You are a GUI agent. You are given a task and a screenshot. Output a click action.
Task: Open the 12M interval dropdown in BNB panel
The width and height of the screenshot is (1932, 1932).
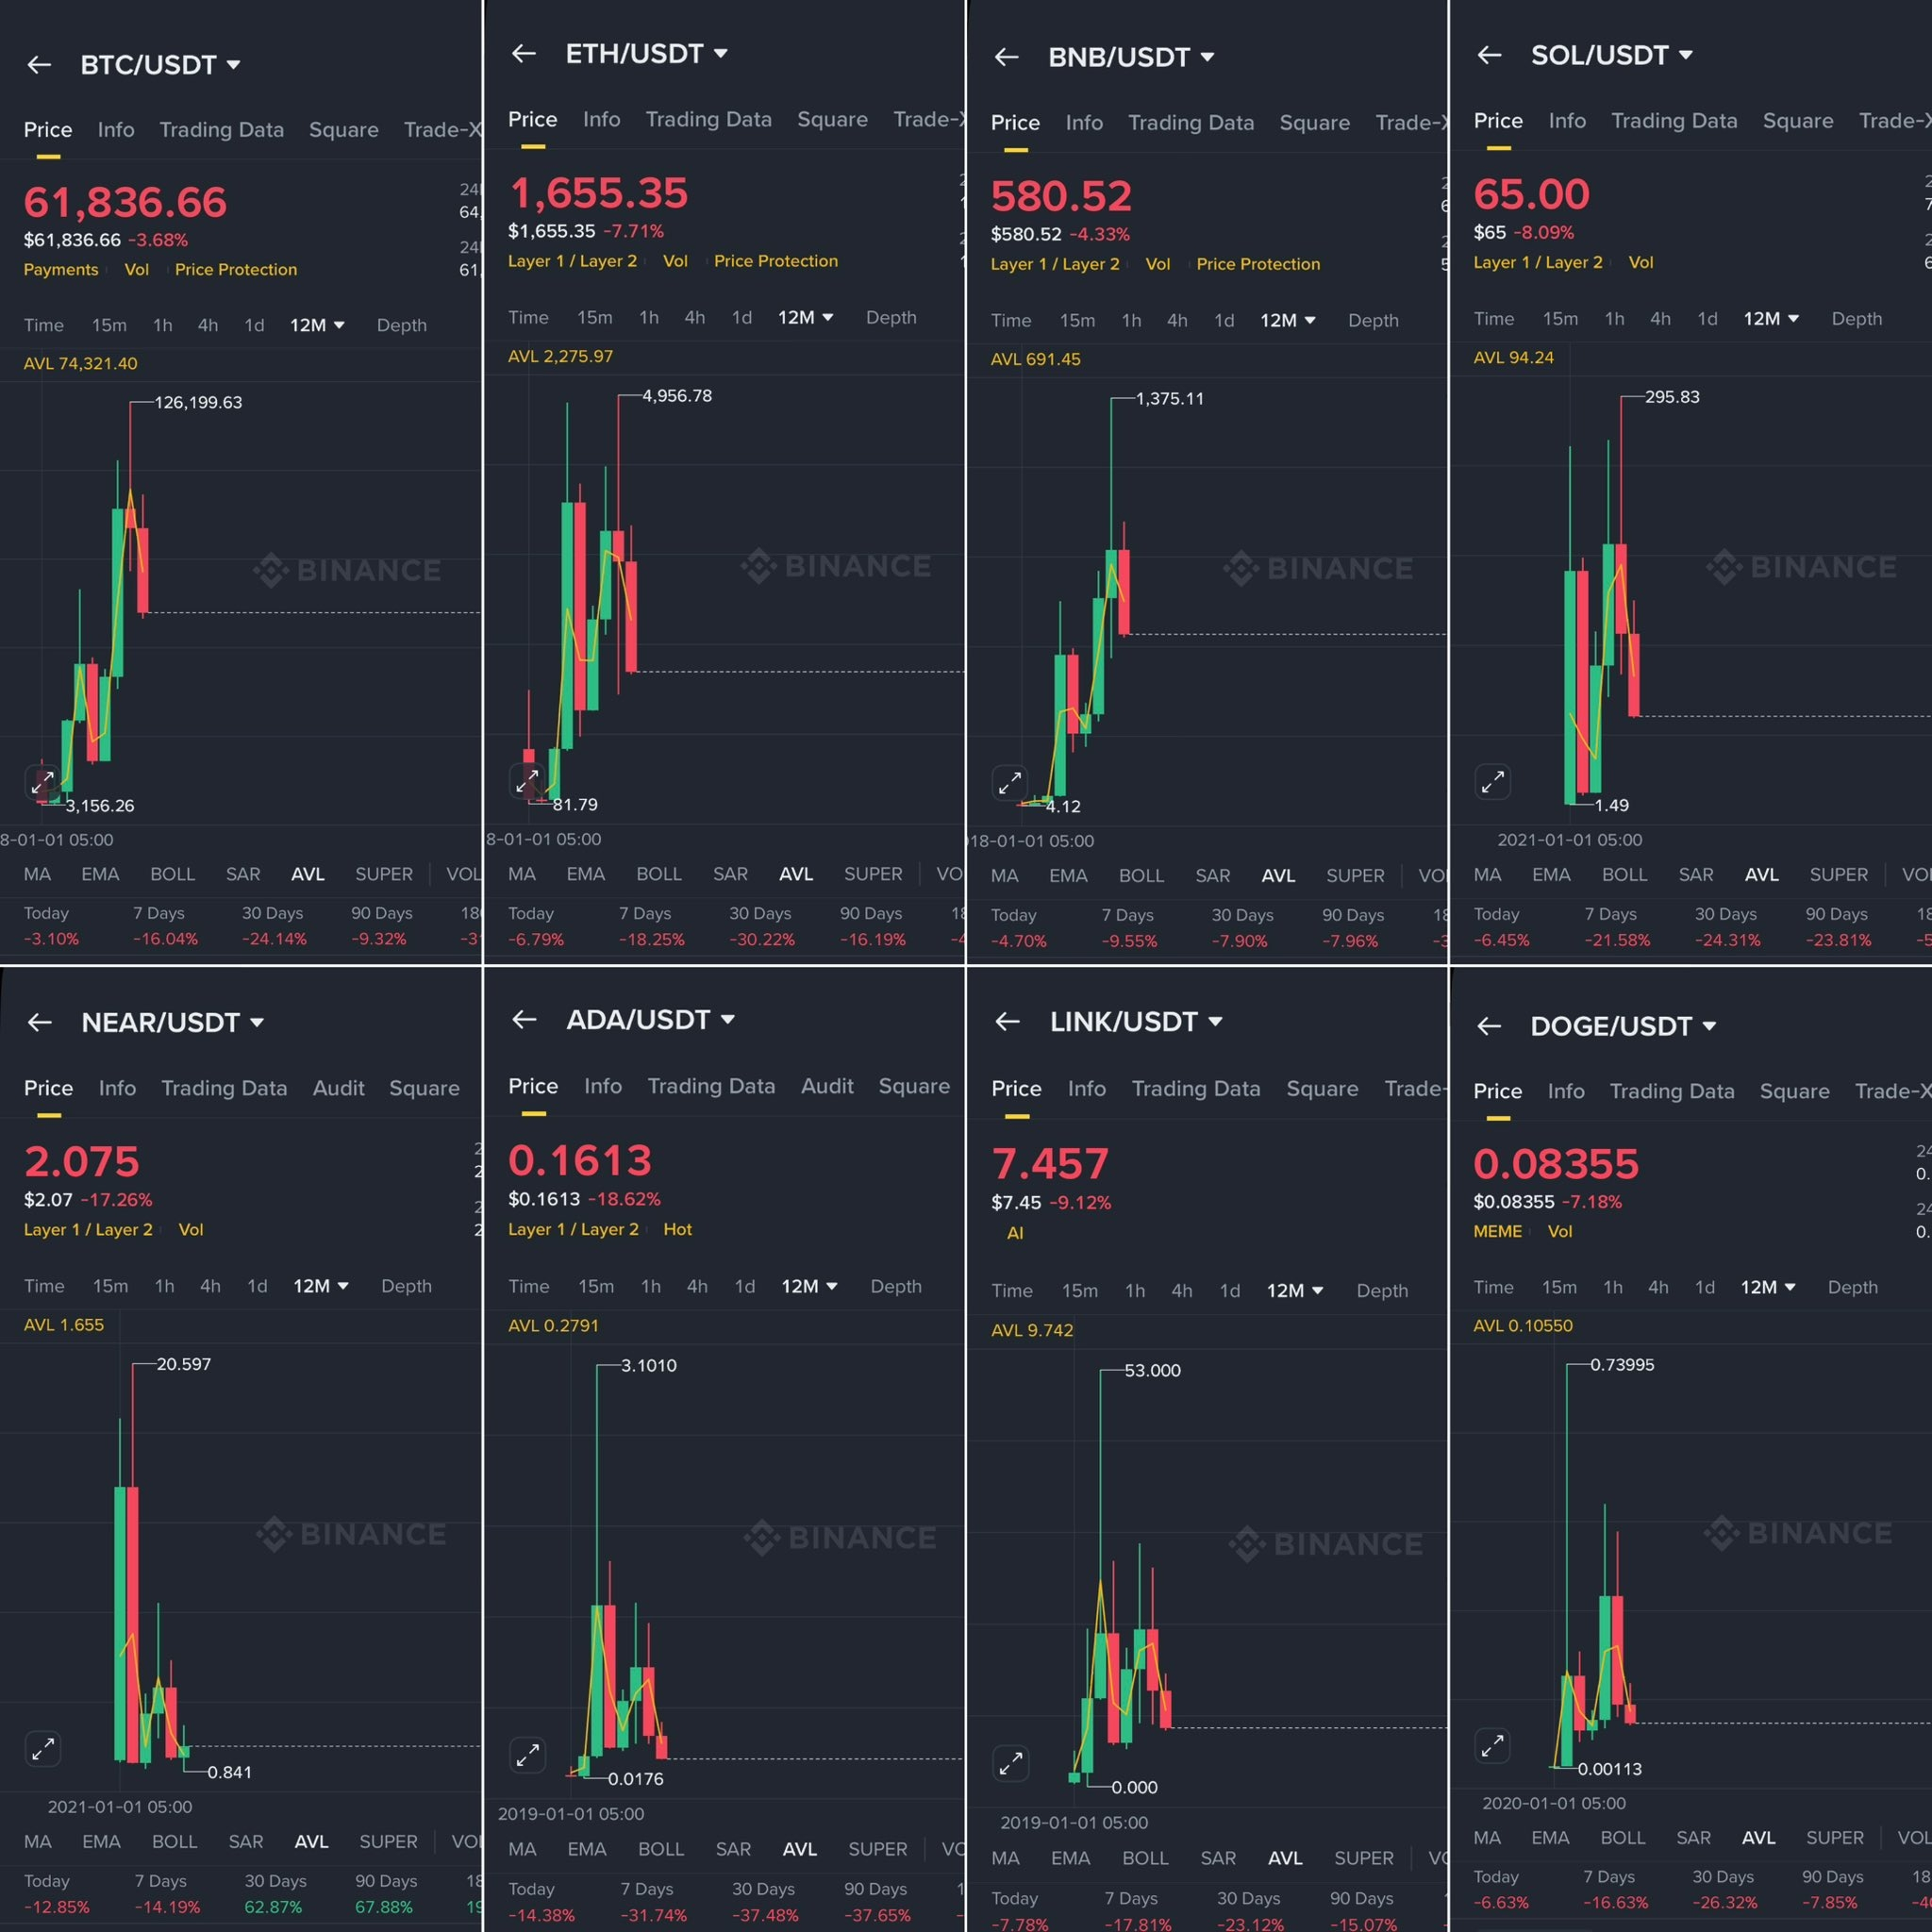point(1288,320)
